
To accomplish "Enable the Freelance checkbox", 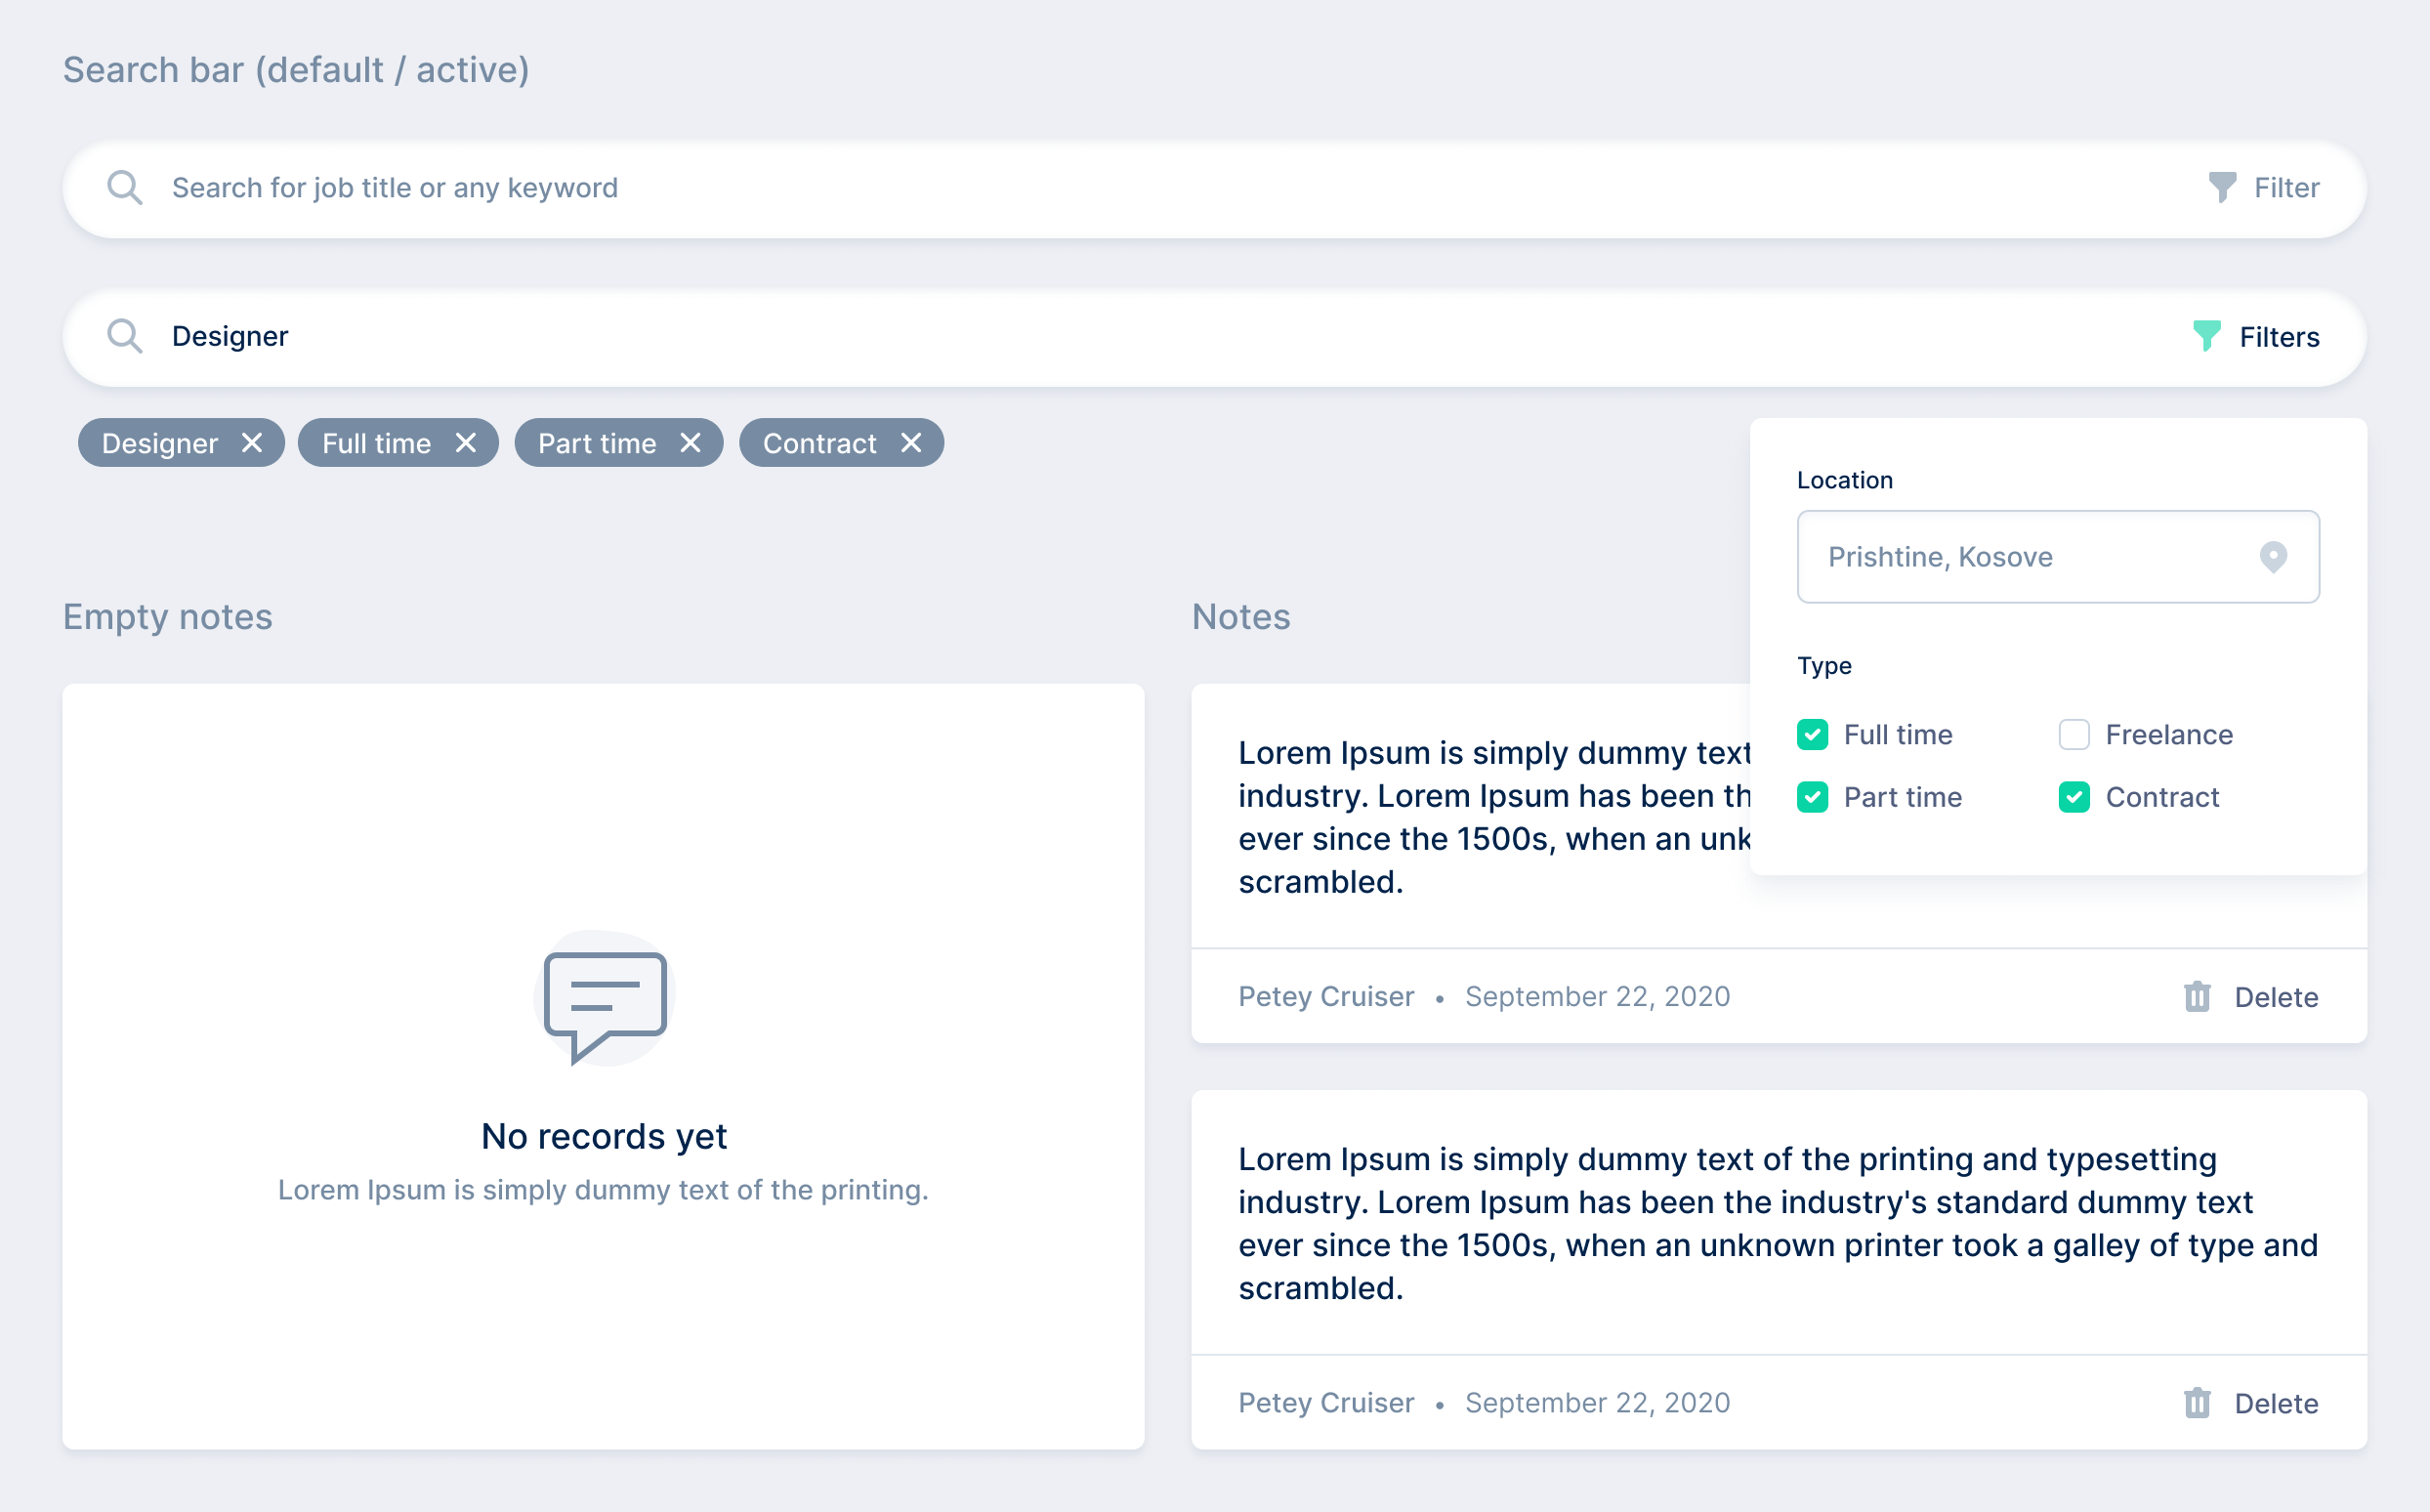I will coord(2074,735).
